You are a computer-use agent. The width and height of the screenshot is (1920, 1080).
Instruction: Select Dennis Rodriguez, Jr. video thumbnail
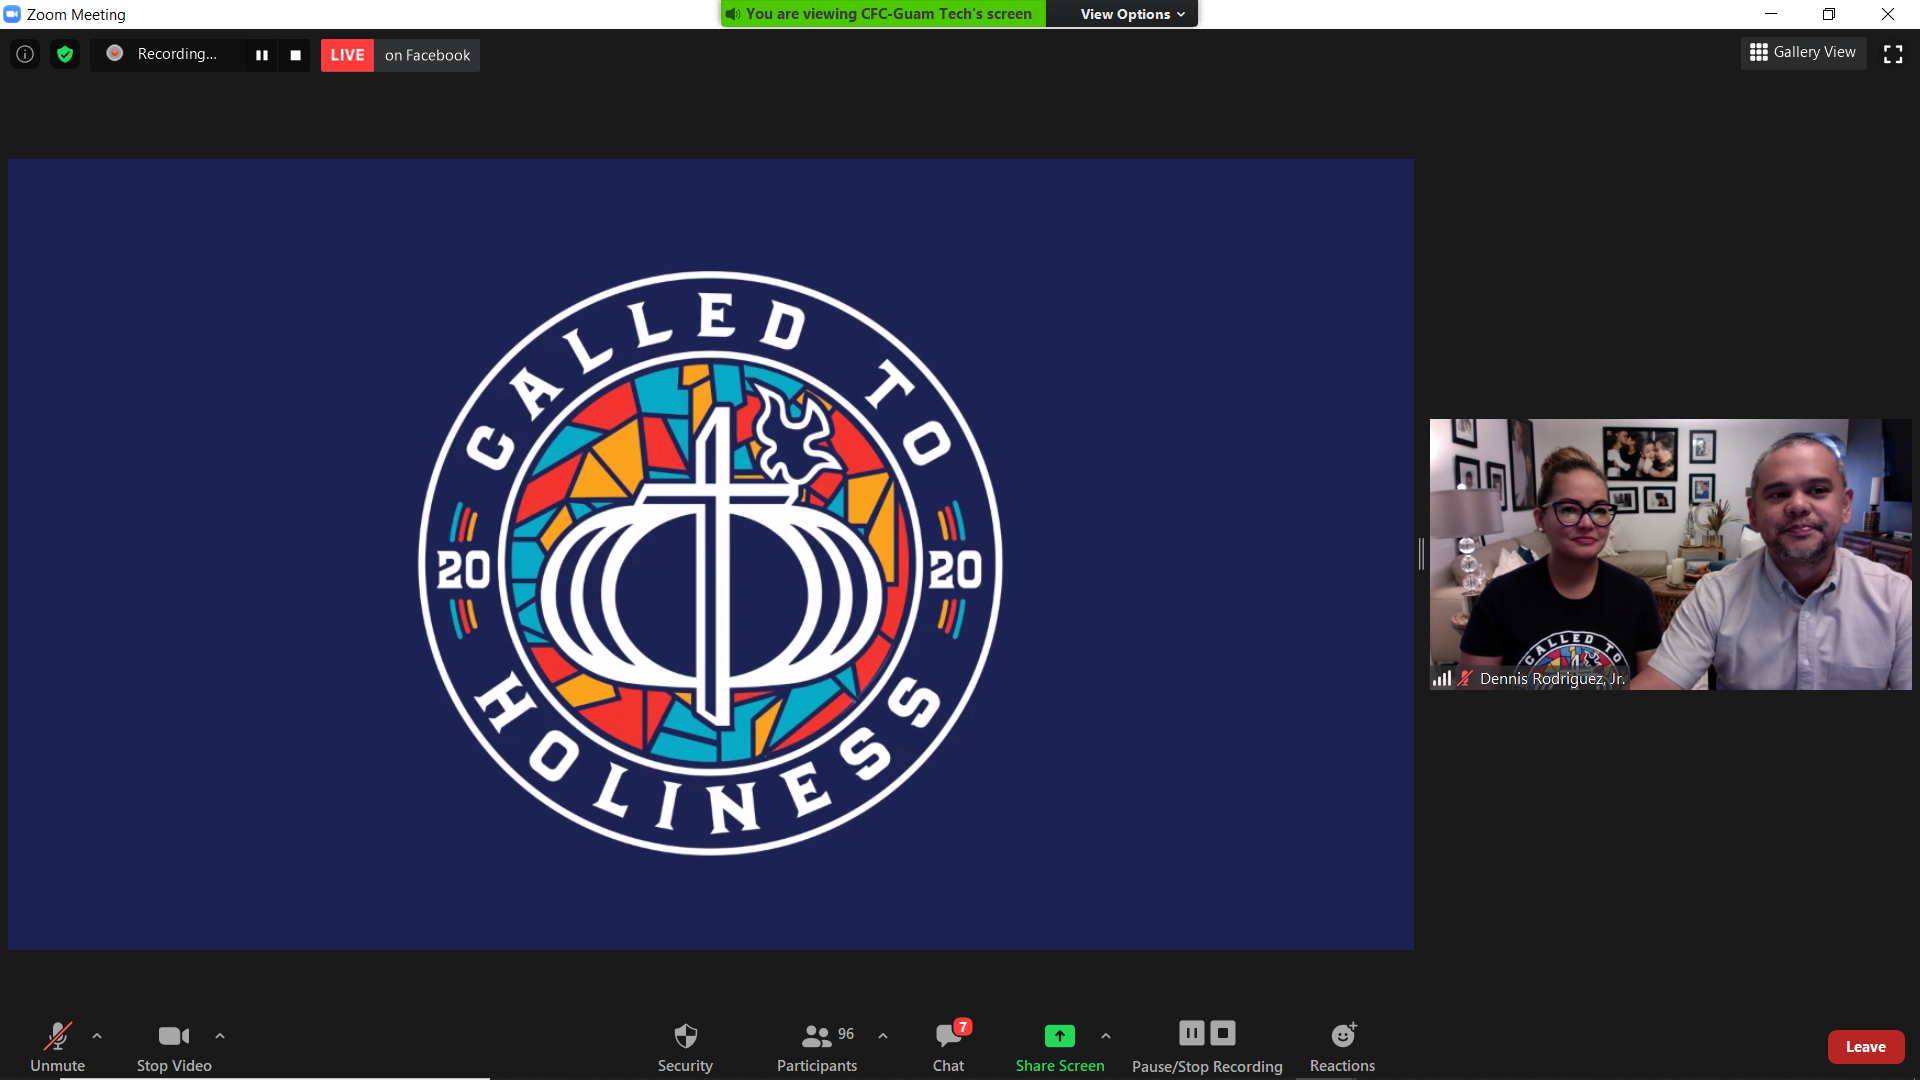point(1670,554)
